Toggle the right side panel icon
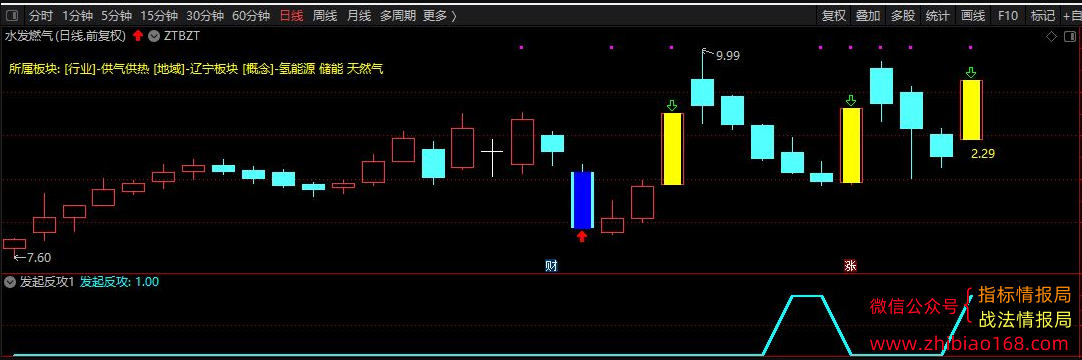1082x360 pixels. tap(1070, 37)
